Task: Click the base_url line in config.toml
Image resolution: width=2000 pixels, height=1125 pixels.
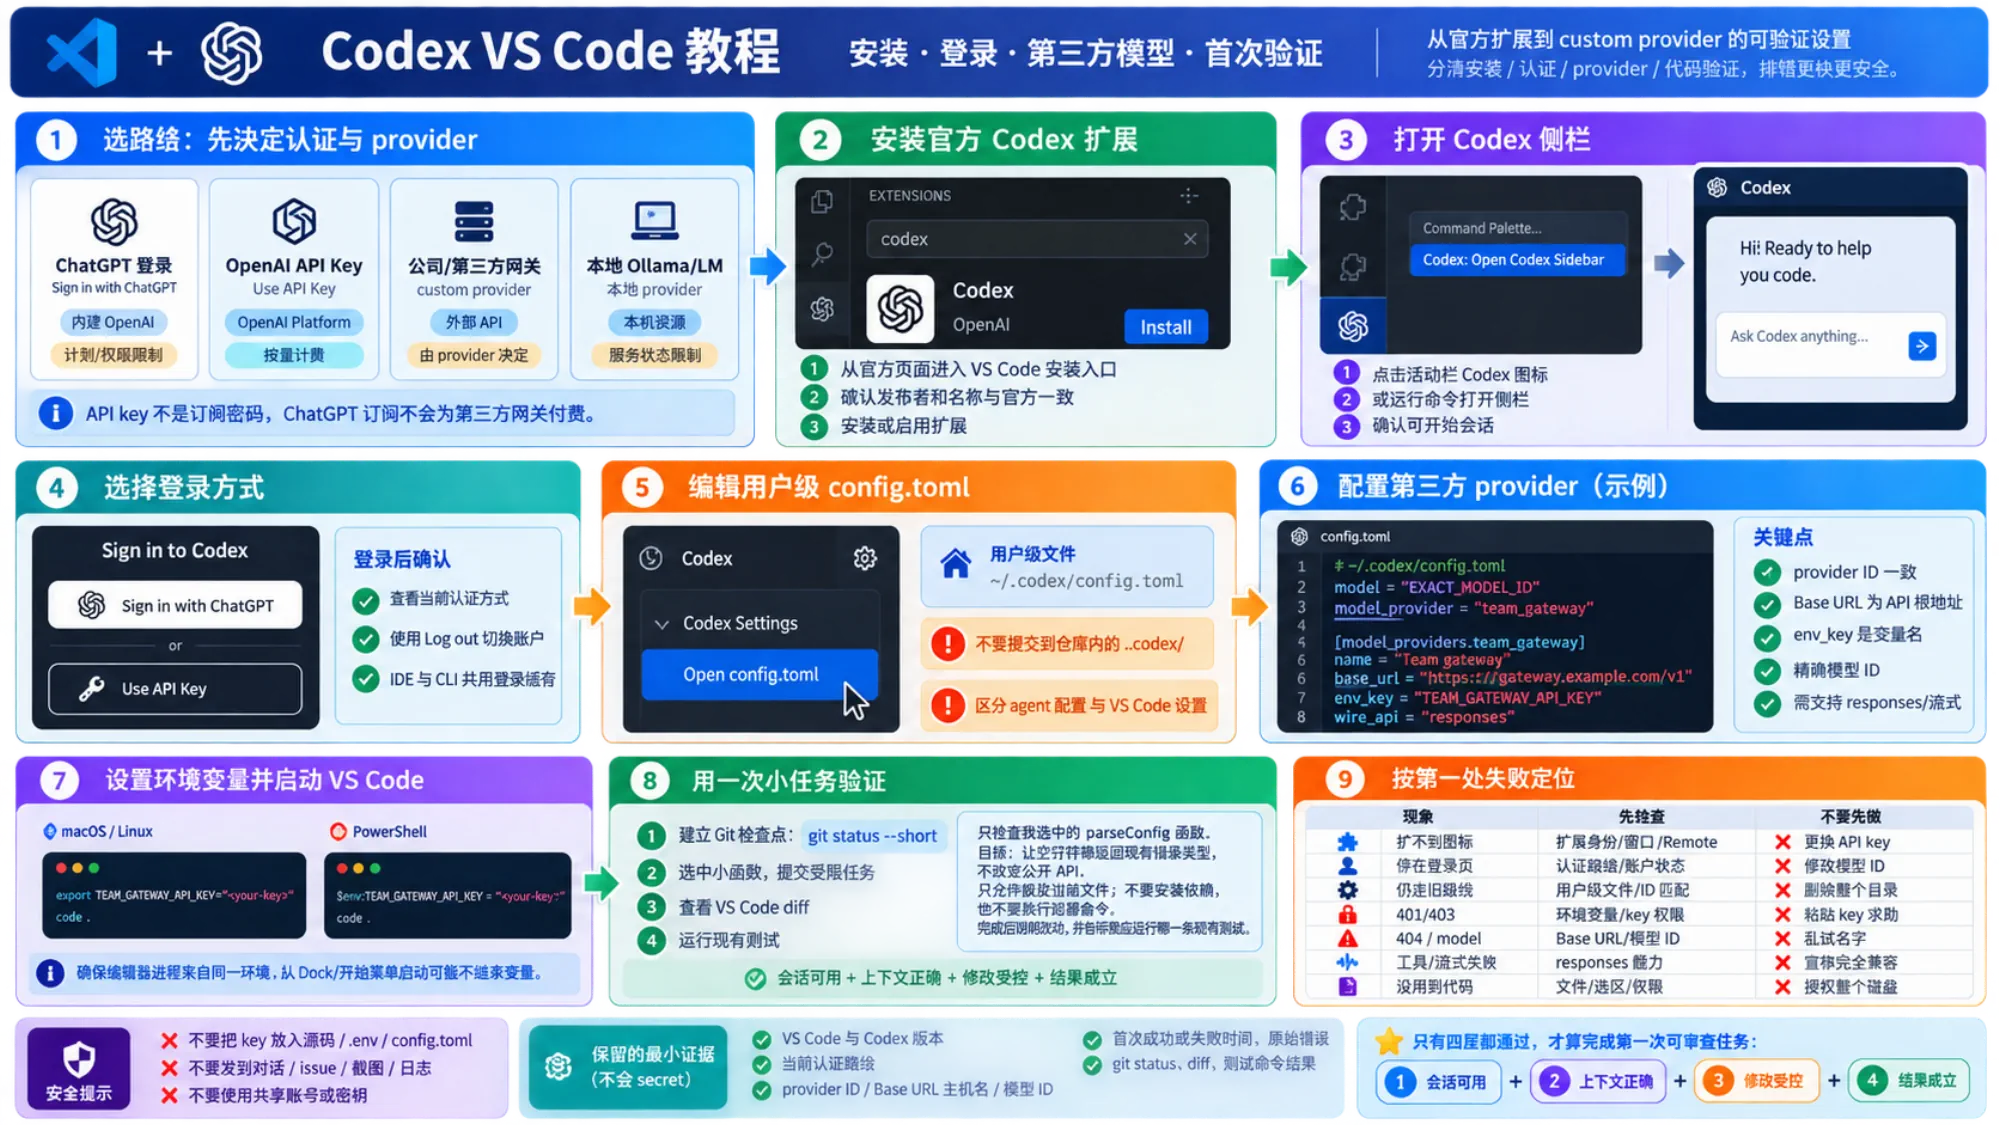Action: tap(1512, 677)
